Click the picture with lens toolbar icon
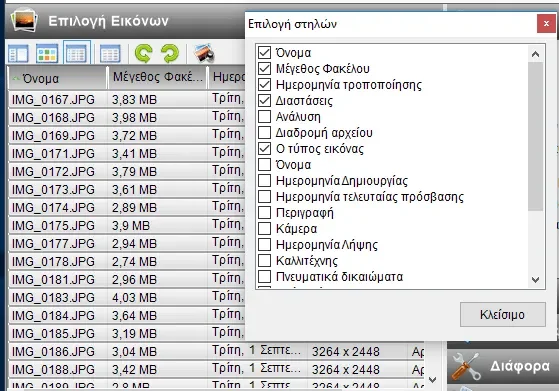The width and height of the screenshot is (559, 391). 204,53
